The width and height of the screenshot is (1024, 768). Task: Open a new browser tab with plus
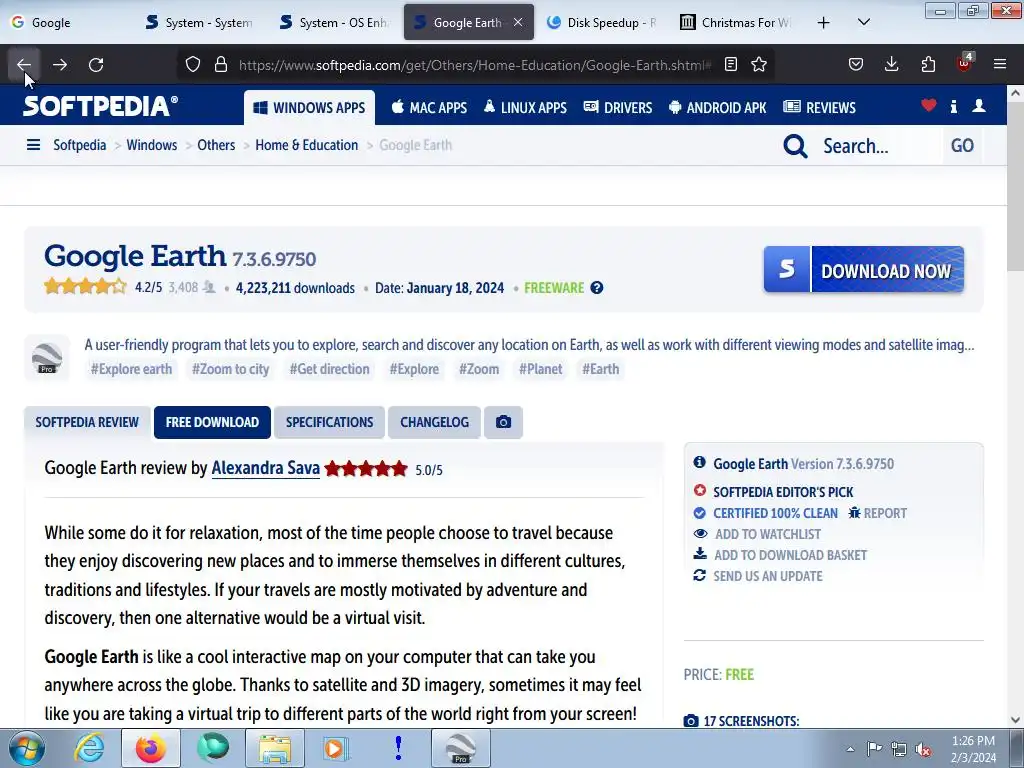point(824,22)
